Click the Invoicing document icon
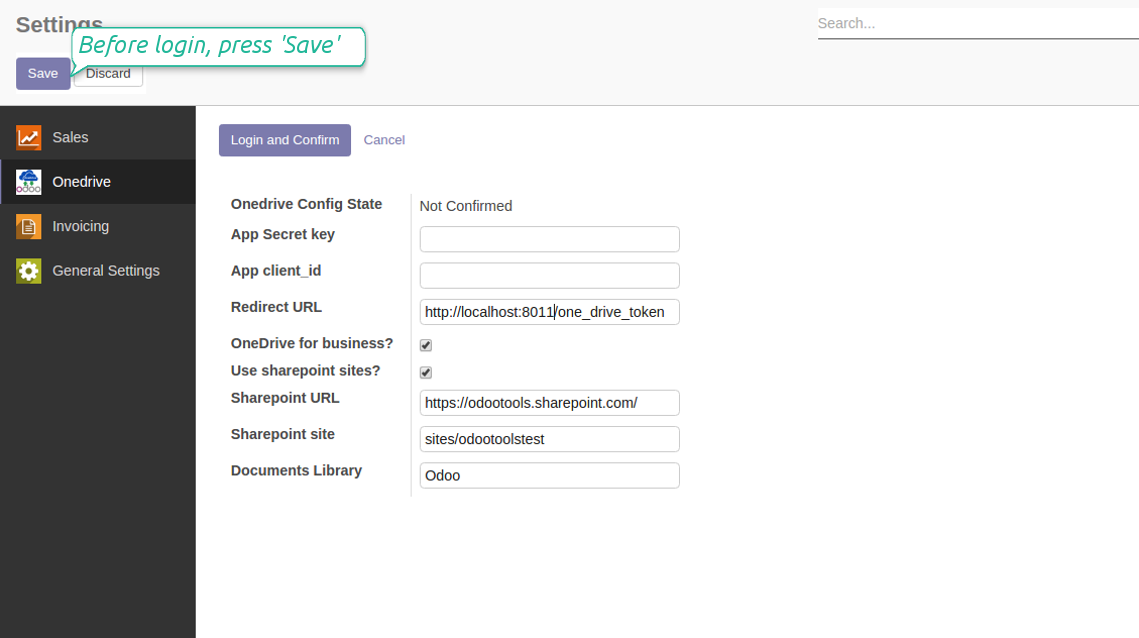 28,227
